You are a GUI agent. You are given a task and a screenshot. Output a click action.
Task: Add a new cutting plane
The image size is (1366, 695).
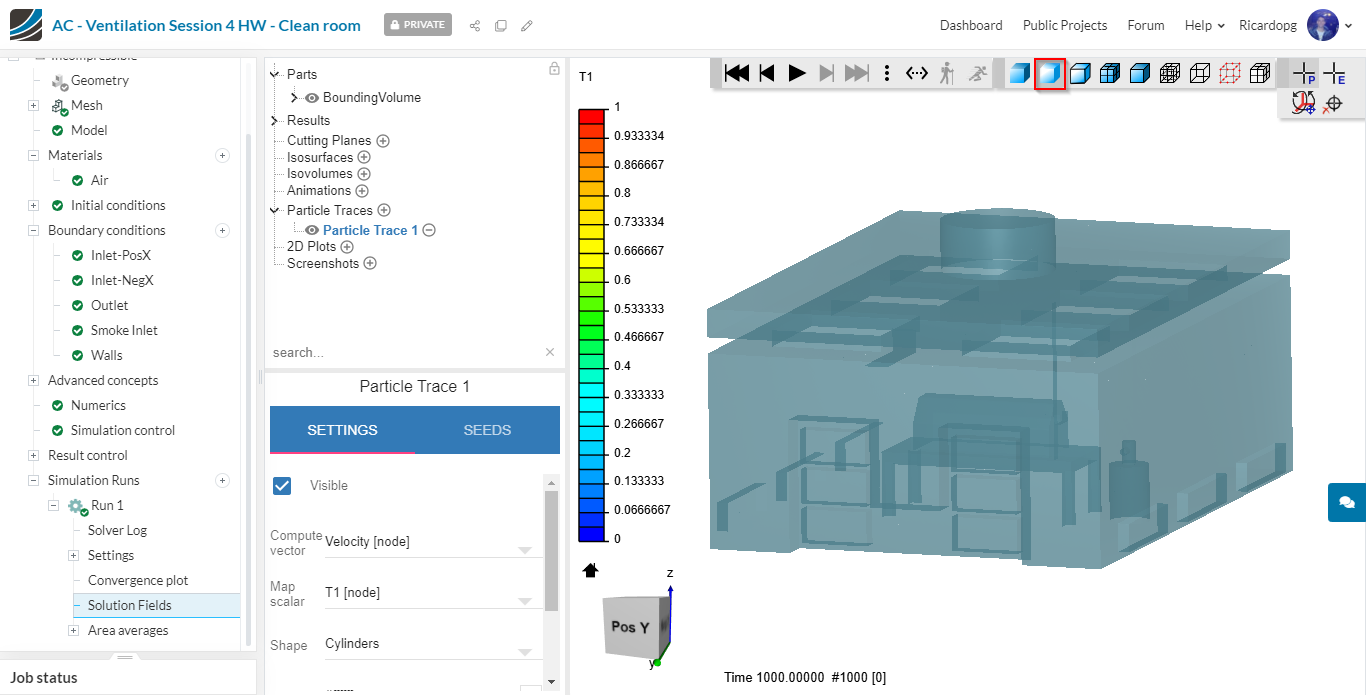click(x=383, y=141)
